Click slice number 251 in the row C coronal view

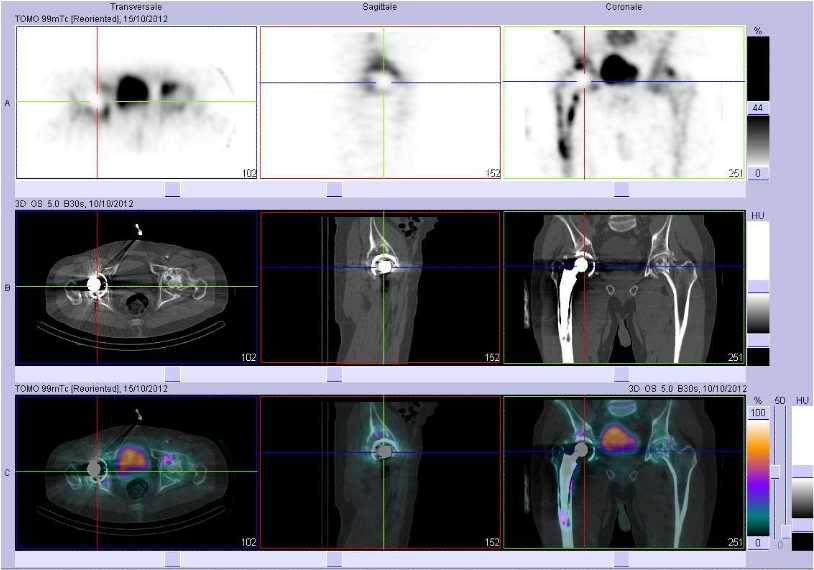tap(736, 542)
